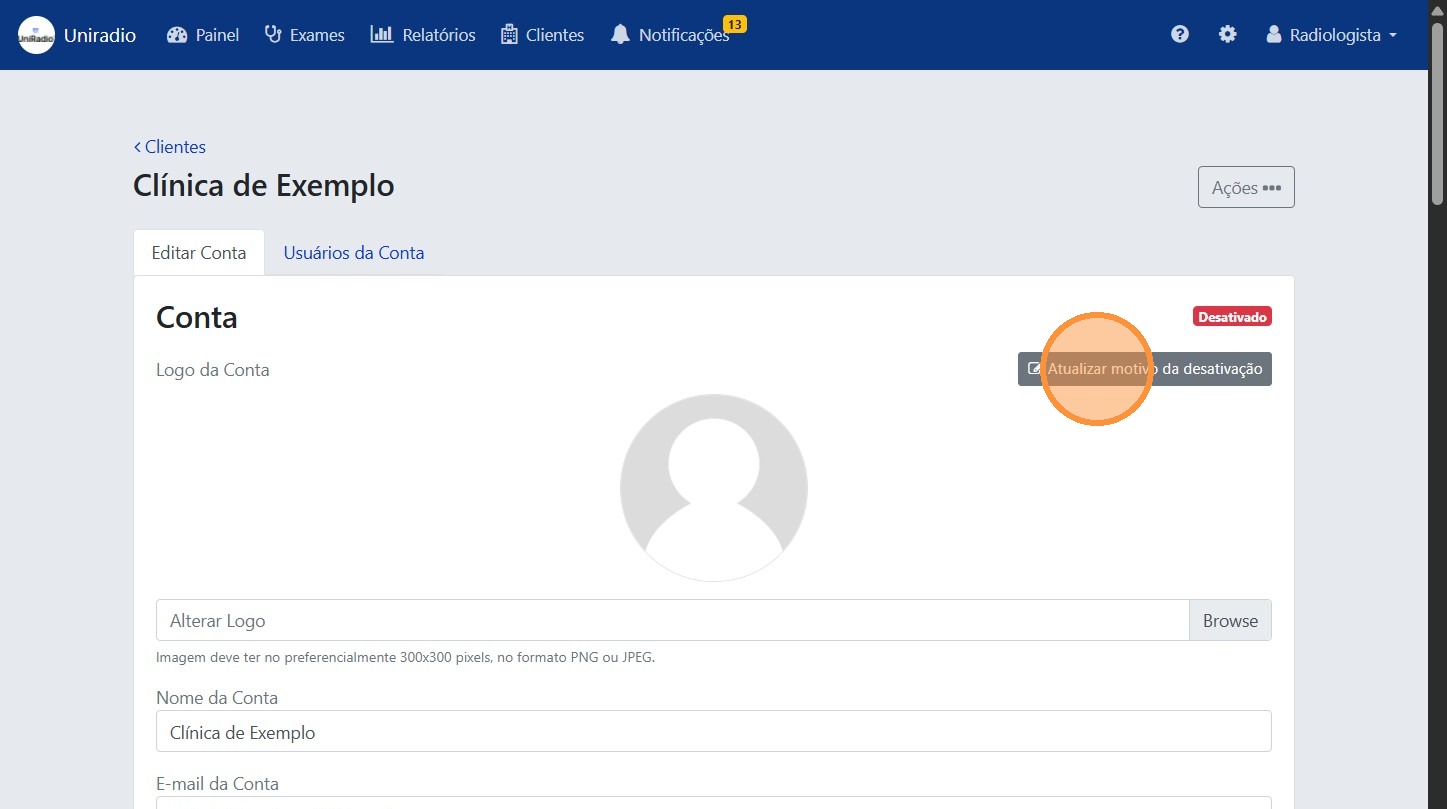The image size is (1447, 809).
Task: Click Atualizar motivo da desativação button
Action: tap(1144, 369)
